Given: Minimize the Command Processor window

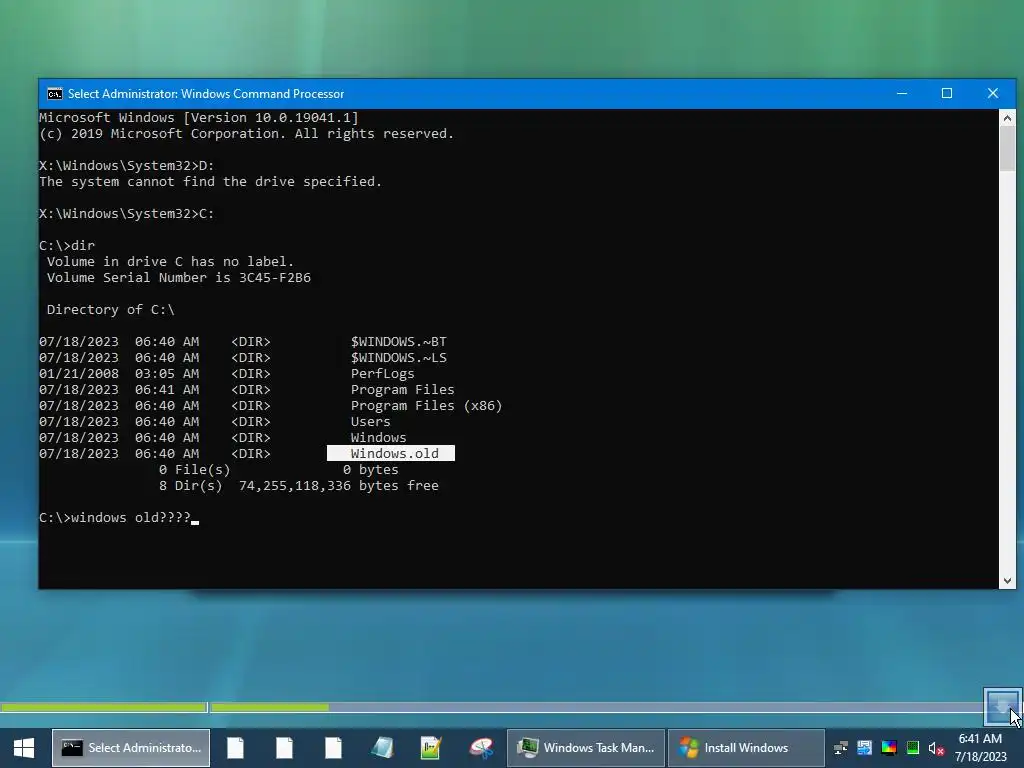Looking at the screenshot, I should (x=902, y=93).
